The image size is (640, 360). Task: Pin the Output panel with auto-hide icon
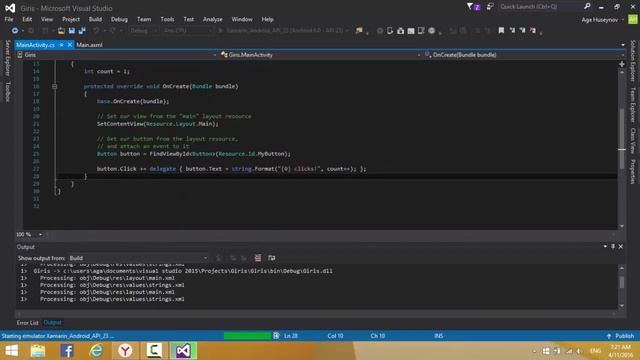coord(613,247)
